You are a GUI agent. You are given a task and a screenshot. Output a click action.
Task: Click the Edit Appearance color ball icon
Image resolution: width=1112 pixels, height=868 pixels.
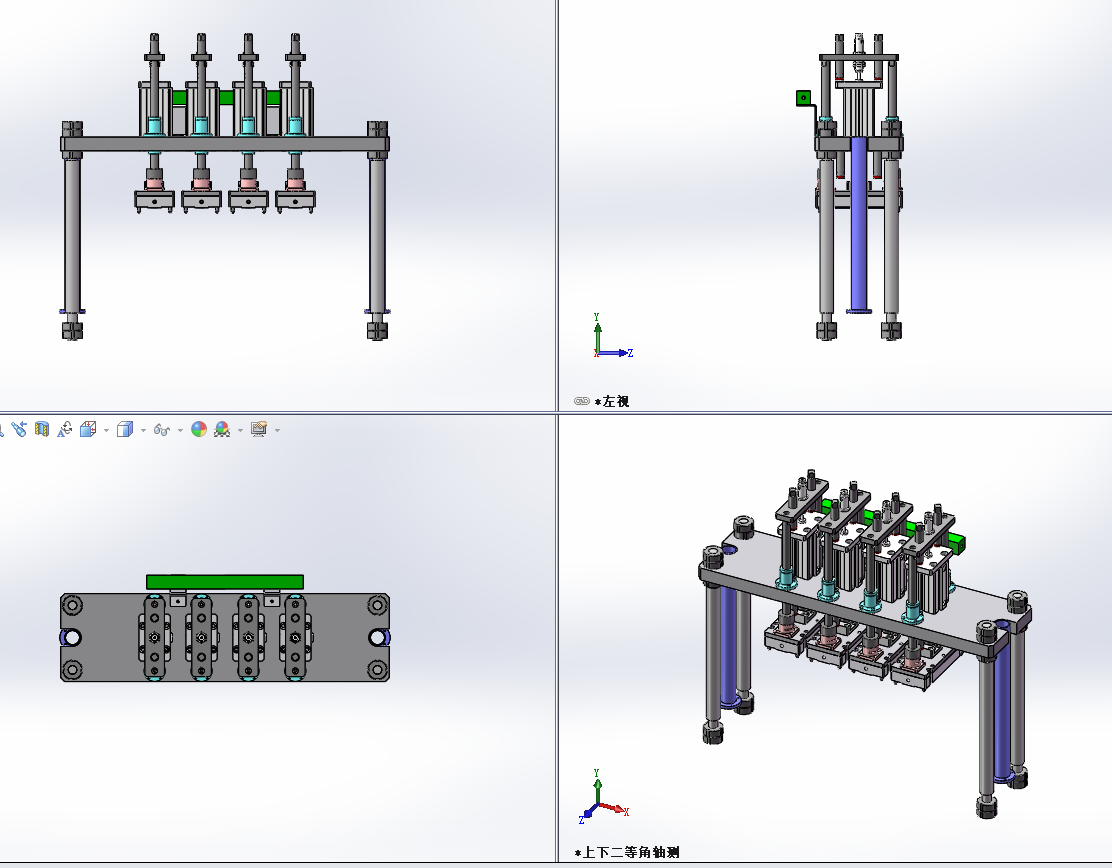tap(199, 430)
